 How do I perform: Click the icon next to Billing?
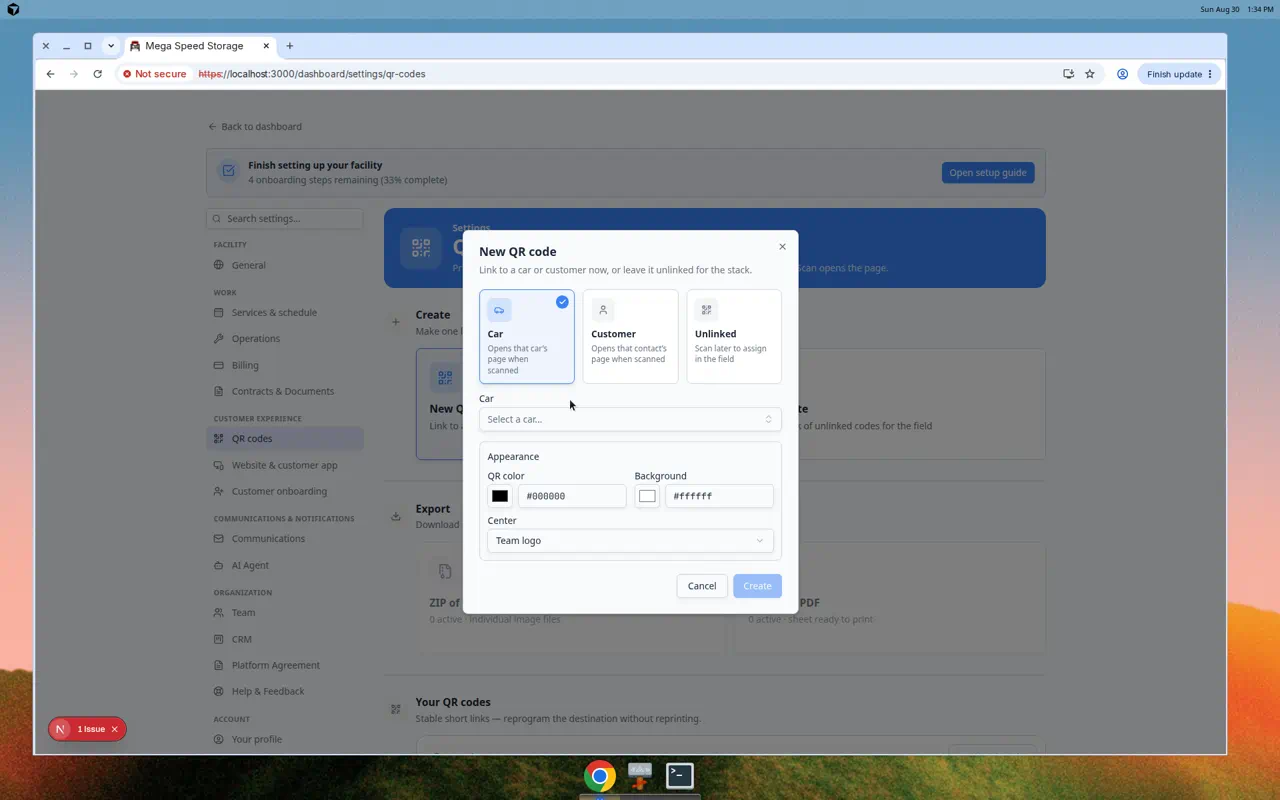219,365
